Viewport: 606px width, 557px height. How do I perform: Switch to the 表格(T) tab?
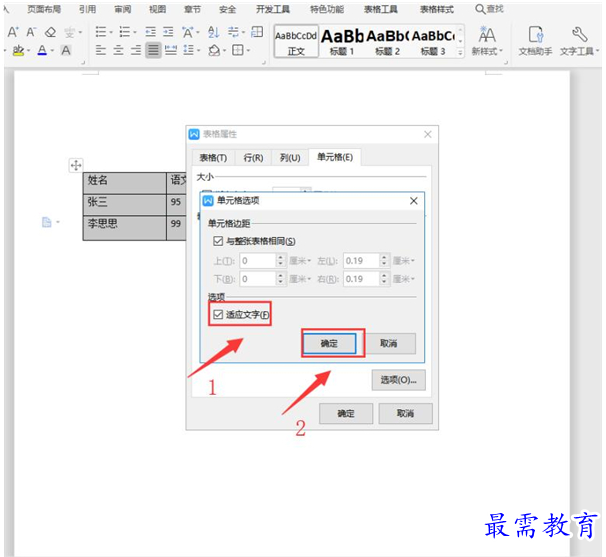click(x=213, y=158)
